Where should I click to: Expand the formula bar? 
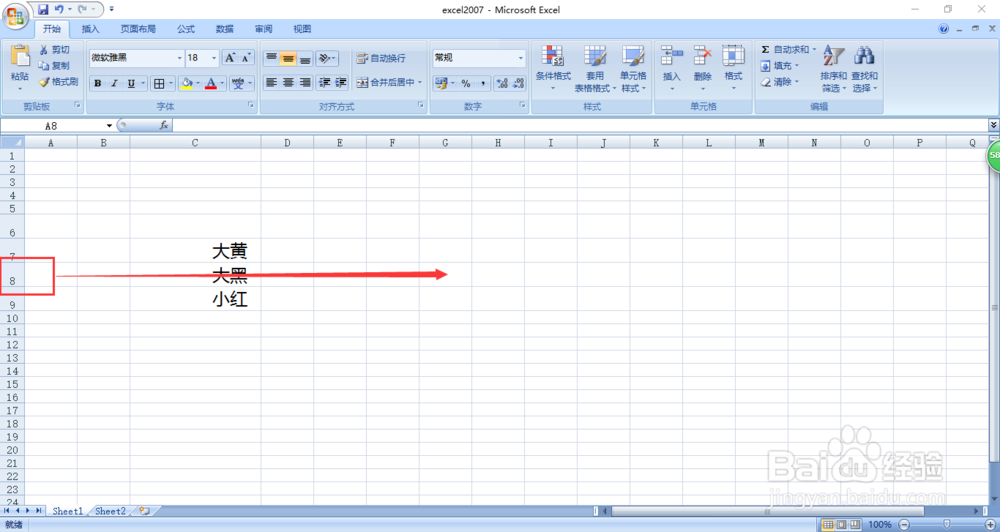pyautogui.click(x=994, y=125)
